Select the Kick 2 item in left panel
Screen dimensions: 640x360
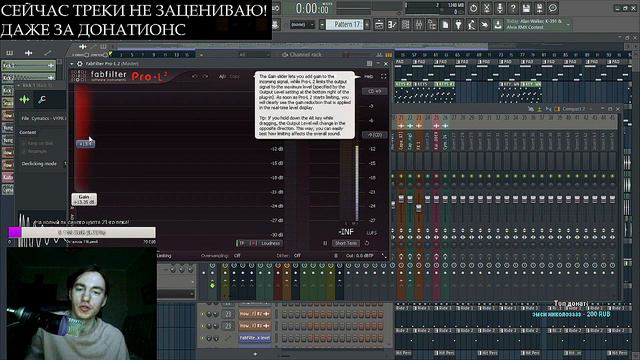click(29, 77)
